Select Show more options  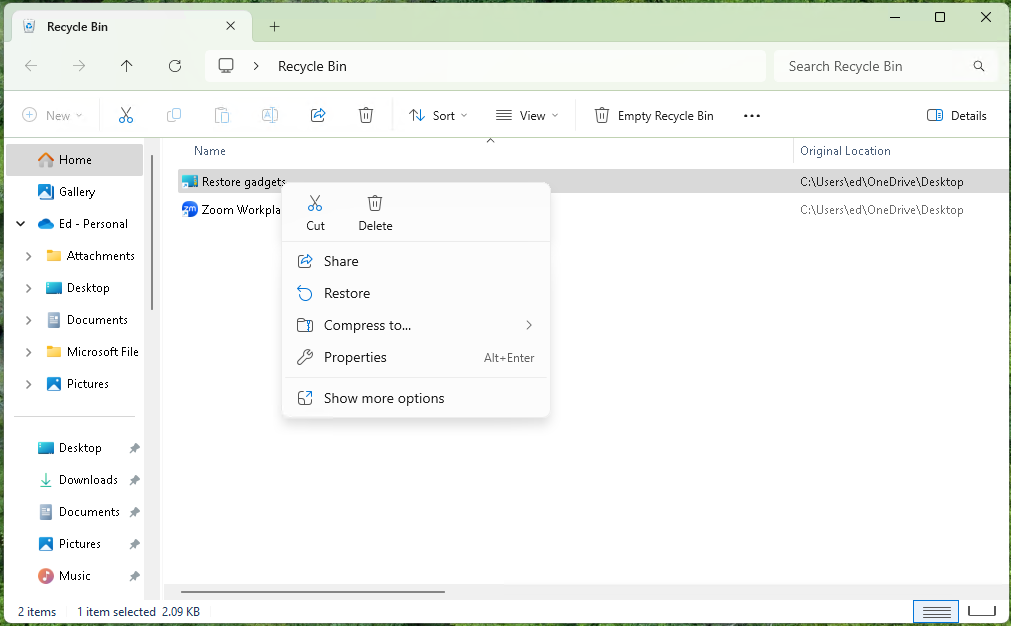(416, 398)
